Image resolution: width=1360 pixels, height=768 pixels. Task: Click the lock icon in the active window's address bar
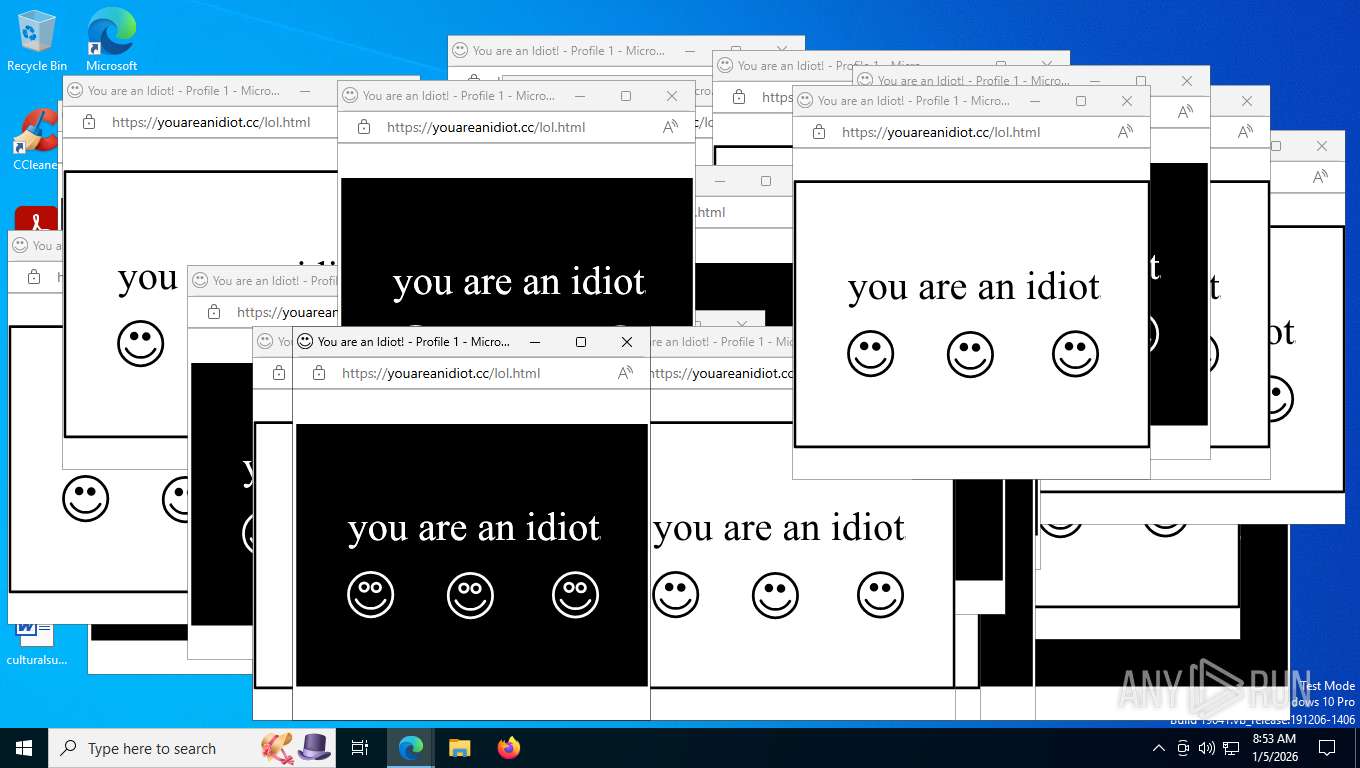(319, 373)
